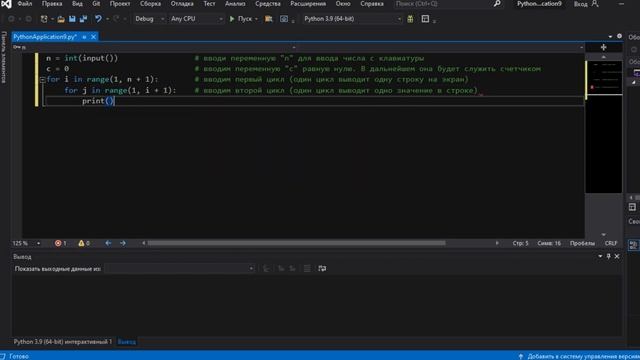Click the CRLF line ending indicator
Image resolution: width=640 pixels, height=360 pixels.
pos(611,243)
